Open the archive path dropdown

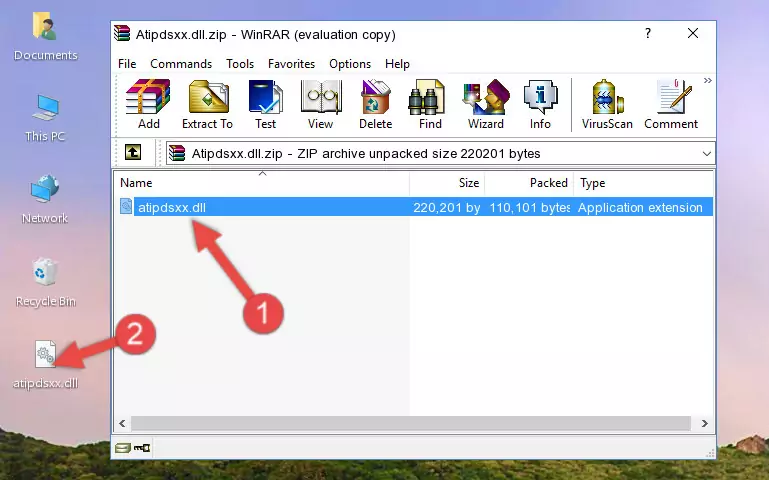coord(706,153)
